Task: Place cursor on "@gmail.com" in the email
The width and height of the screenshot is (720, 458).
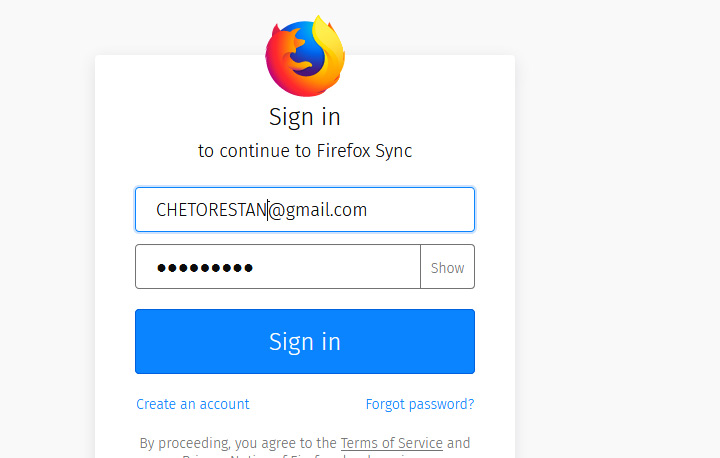Action: point(318,210)
